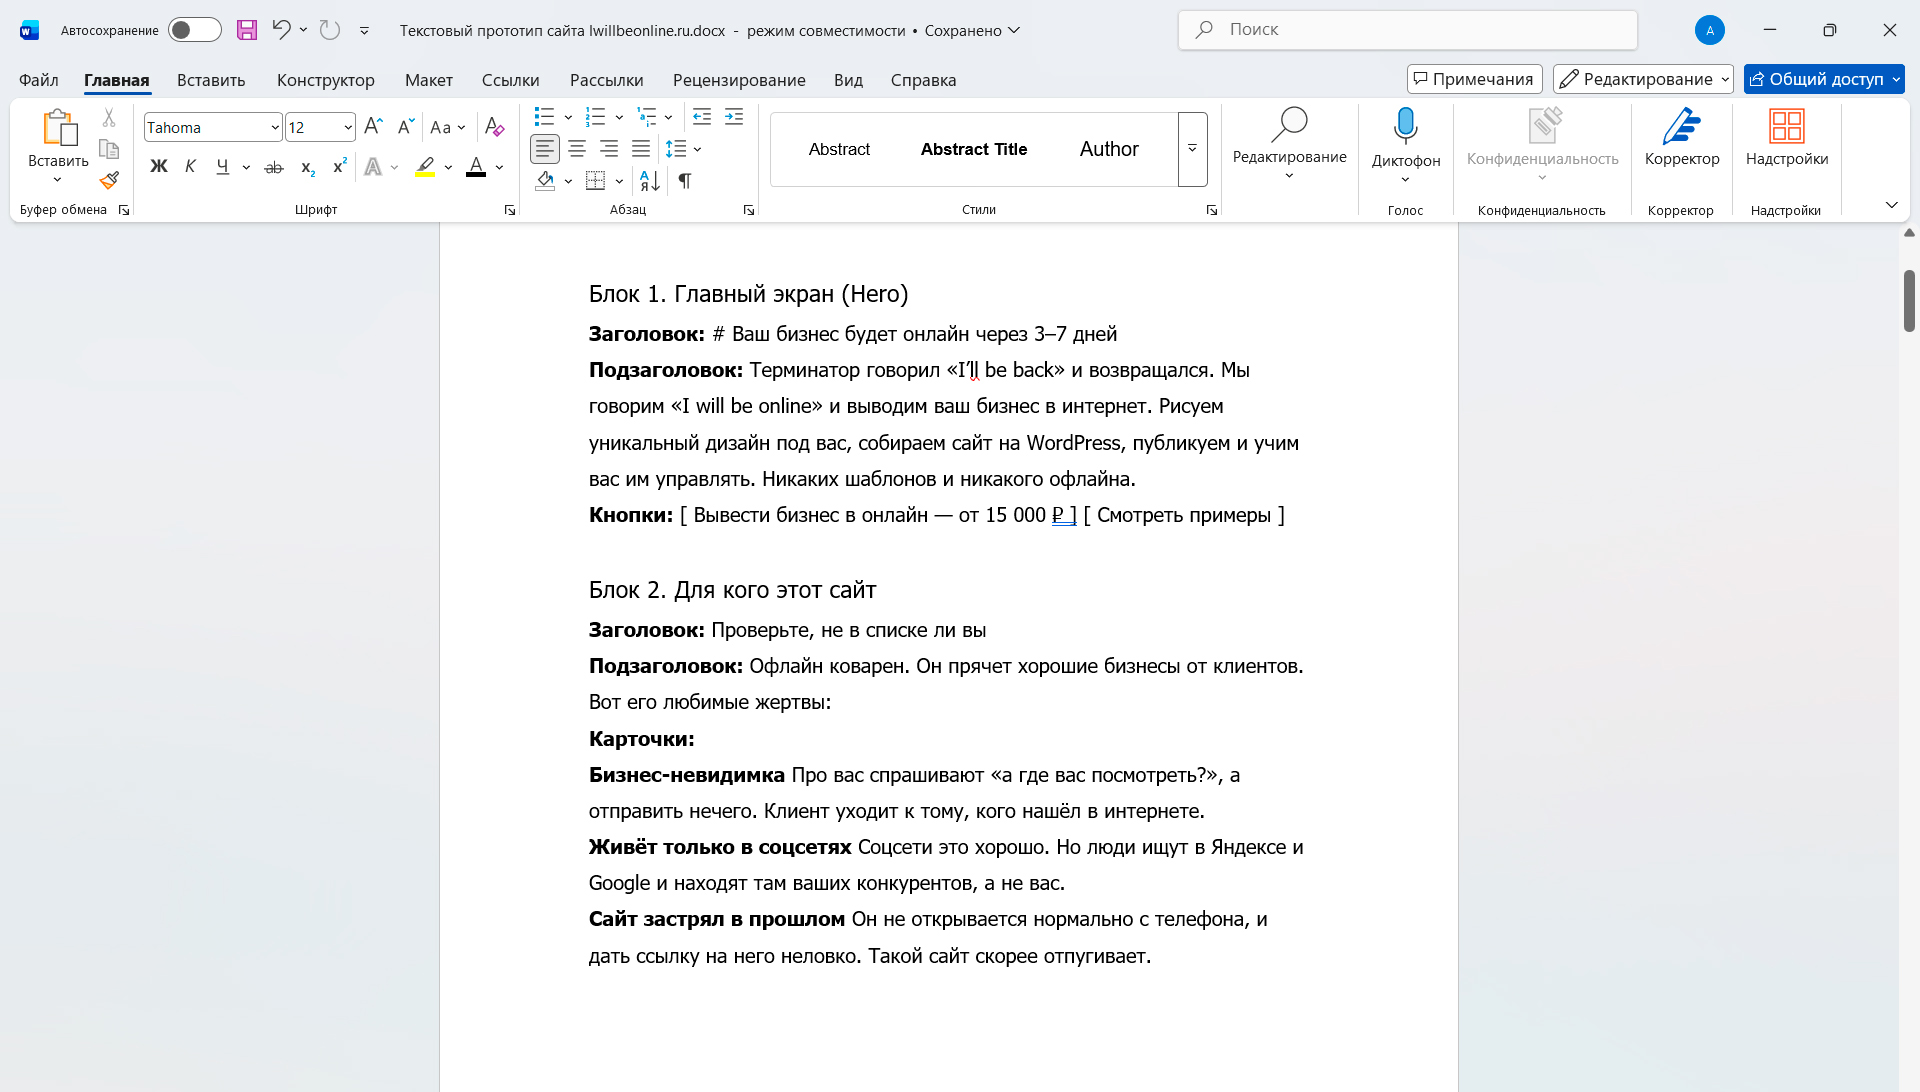1920x1092 pixels.
Task: Toggle italic К formatting
Action: coord(190,167)
